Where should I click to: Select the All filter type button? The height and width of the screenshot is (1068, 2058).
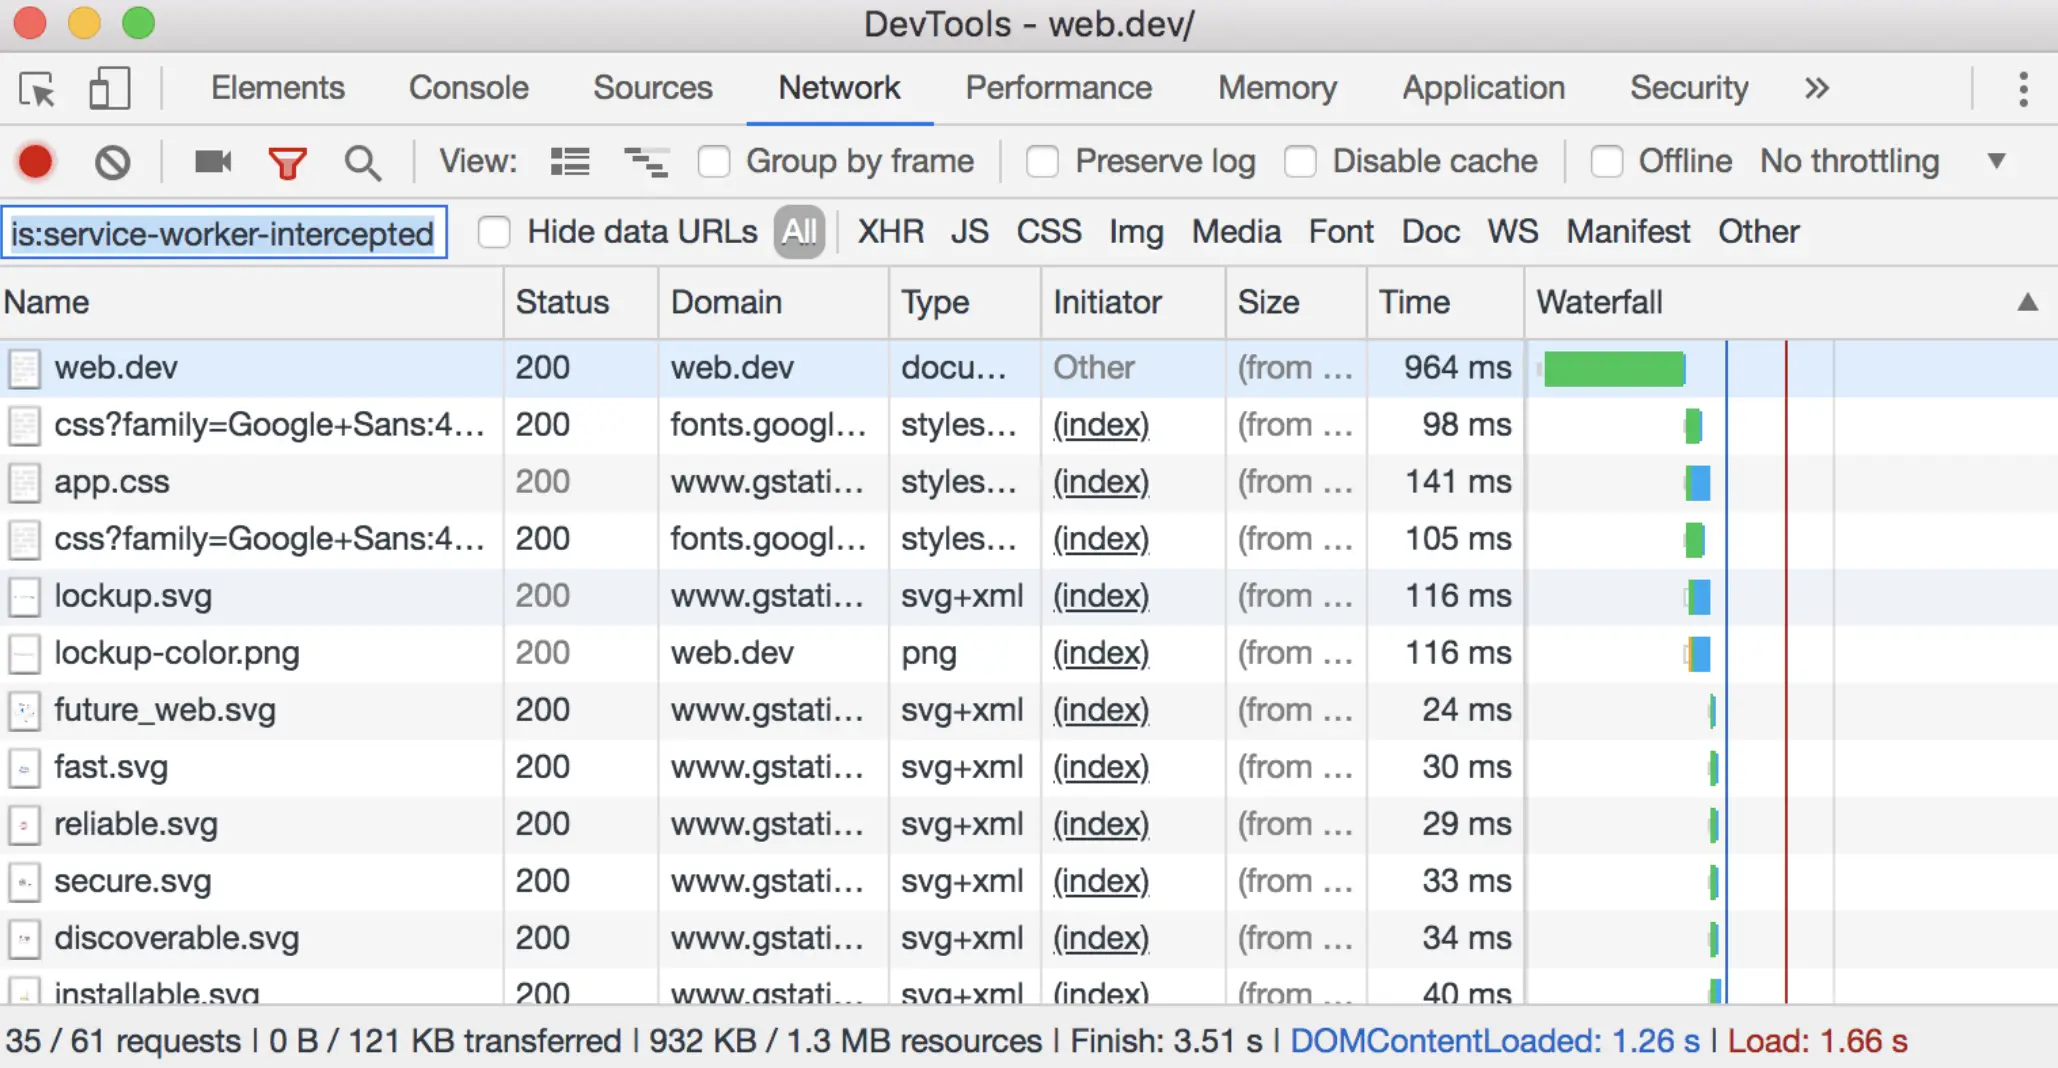coord(799,232)
